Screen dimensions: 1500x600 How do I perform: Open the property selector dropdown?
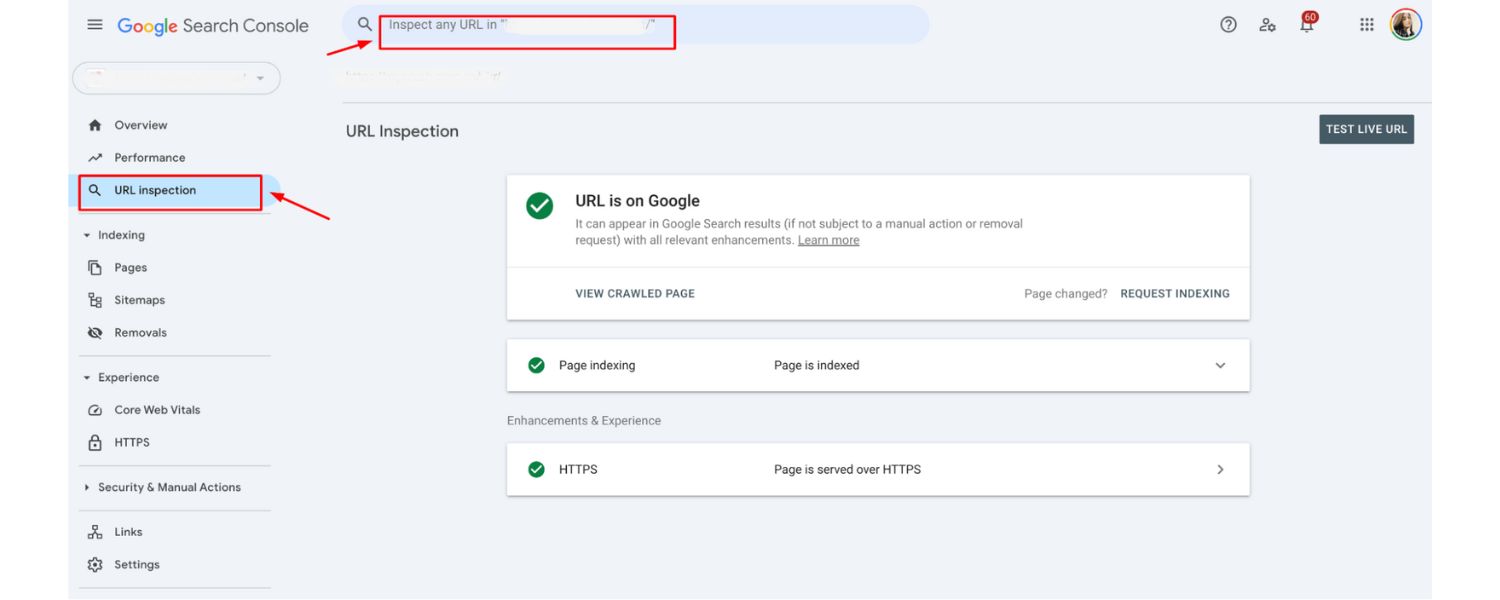pyautogui.click(x=176, y=78)
